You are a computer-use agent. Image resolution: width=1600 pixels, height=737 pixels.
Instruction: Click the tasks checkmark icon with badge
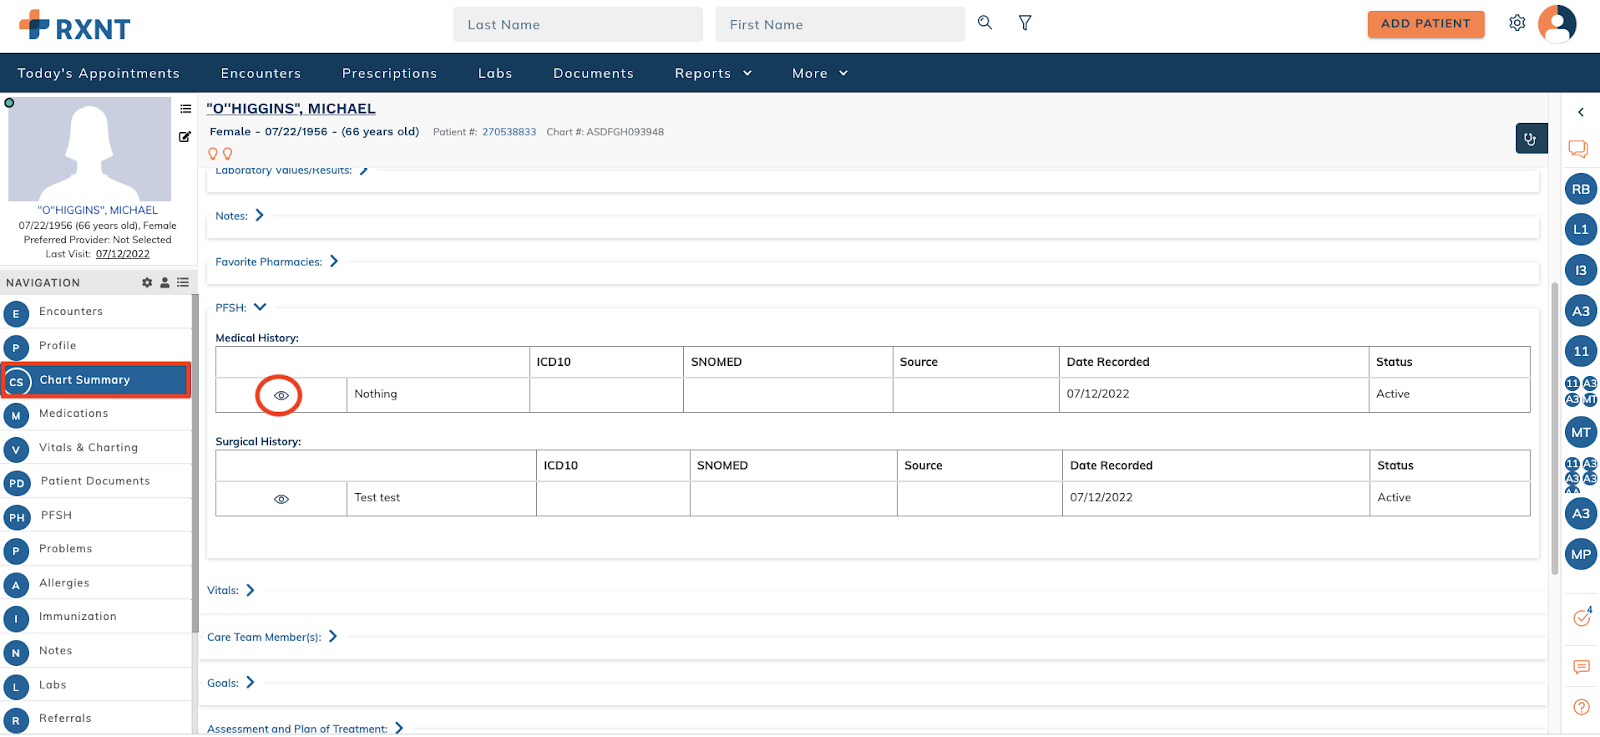pos(1581,618)
